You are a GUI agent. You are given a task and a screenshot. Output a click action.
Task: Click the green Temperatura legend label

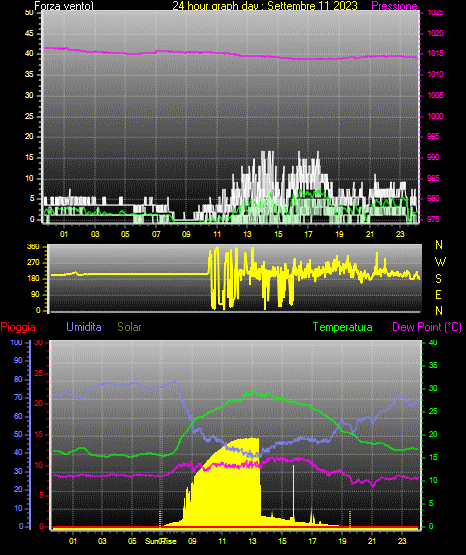tap(343, 327)
